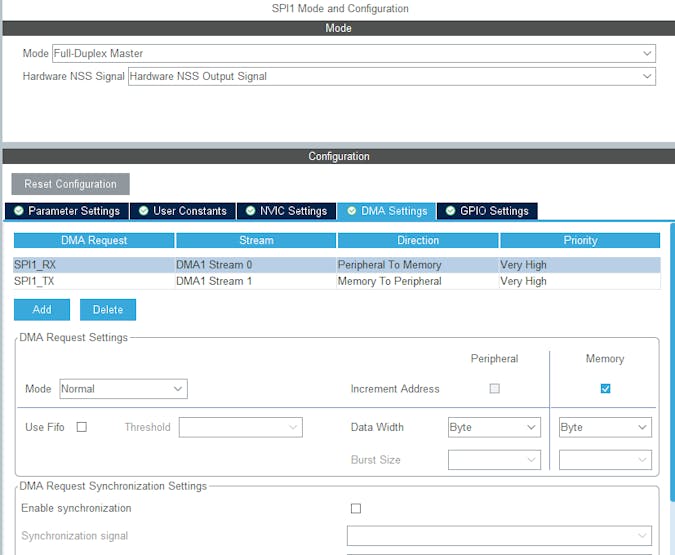The image size is (675, 555).
Task: Switch to Parameter Settings tab
Action: [x=67, y=211]
